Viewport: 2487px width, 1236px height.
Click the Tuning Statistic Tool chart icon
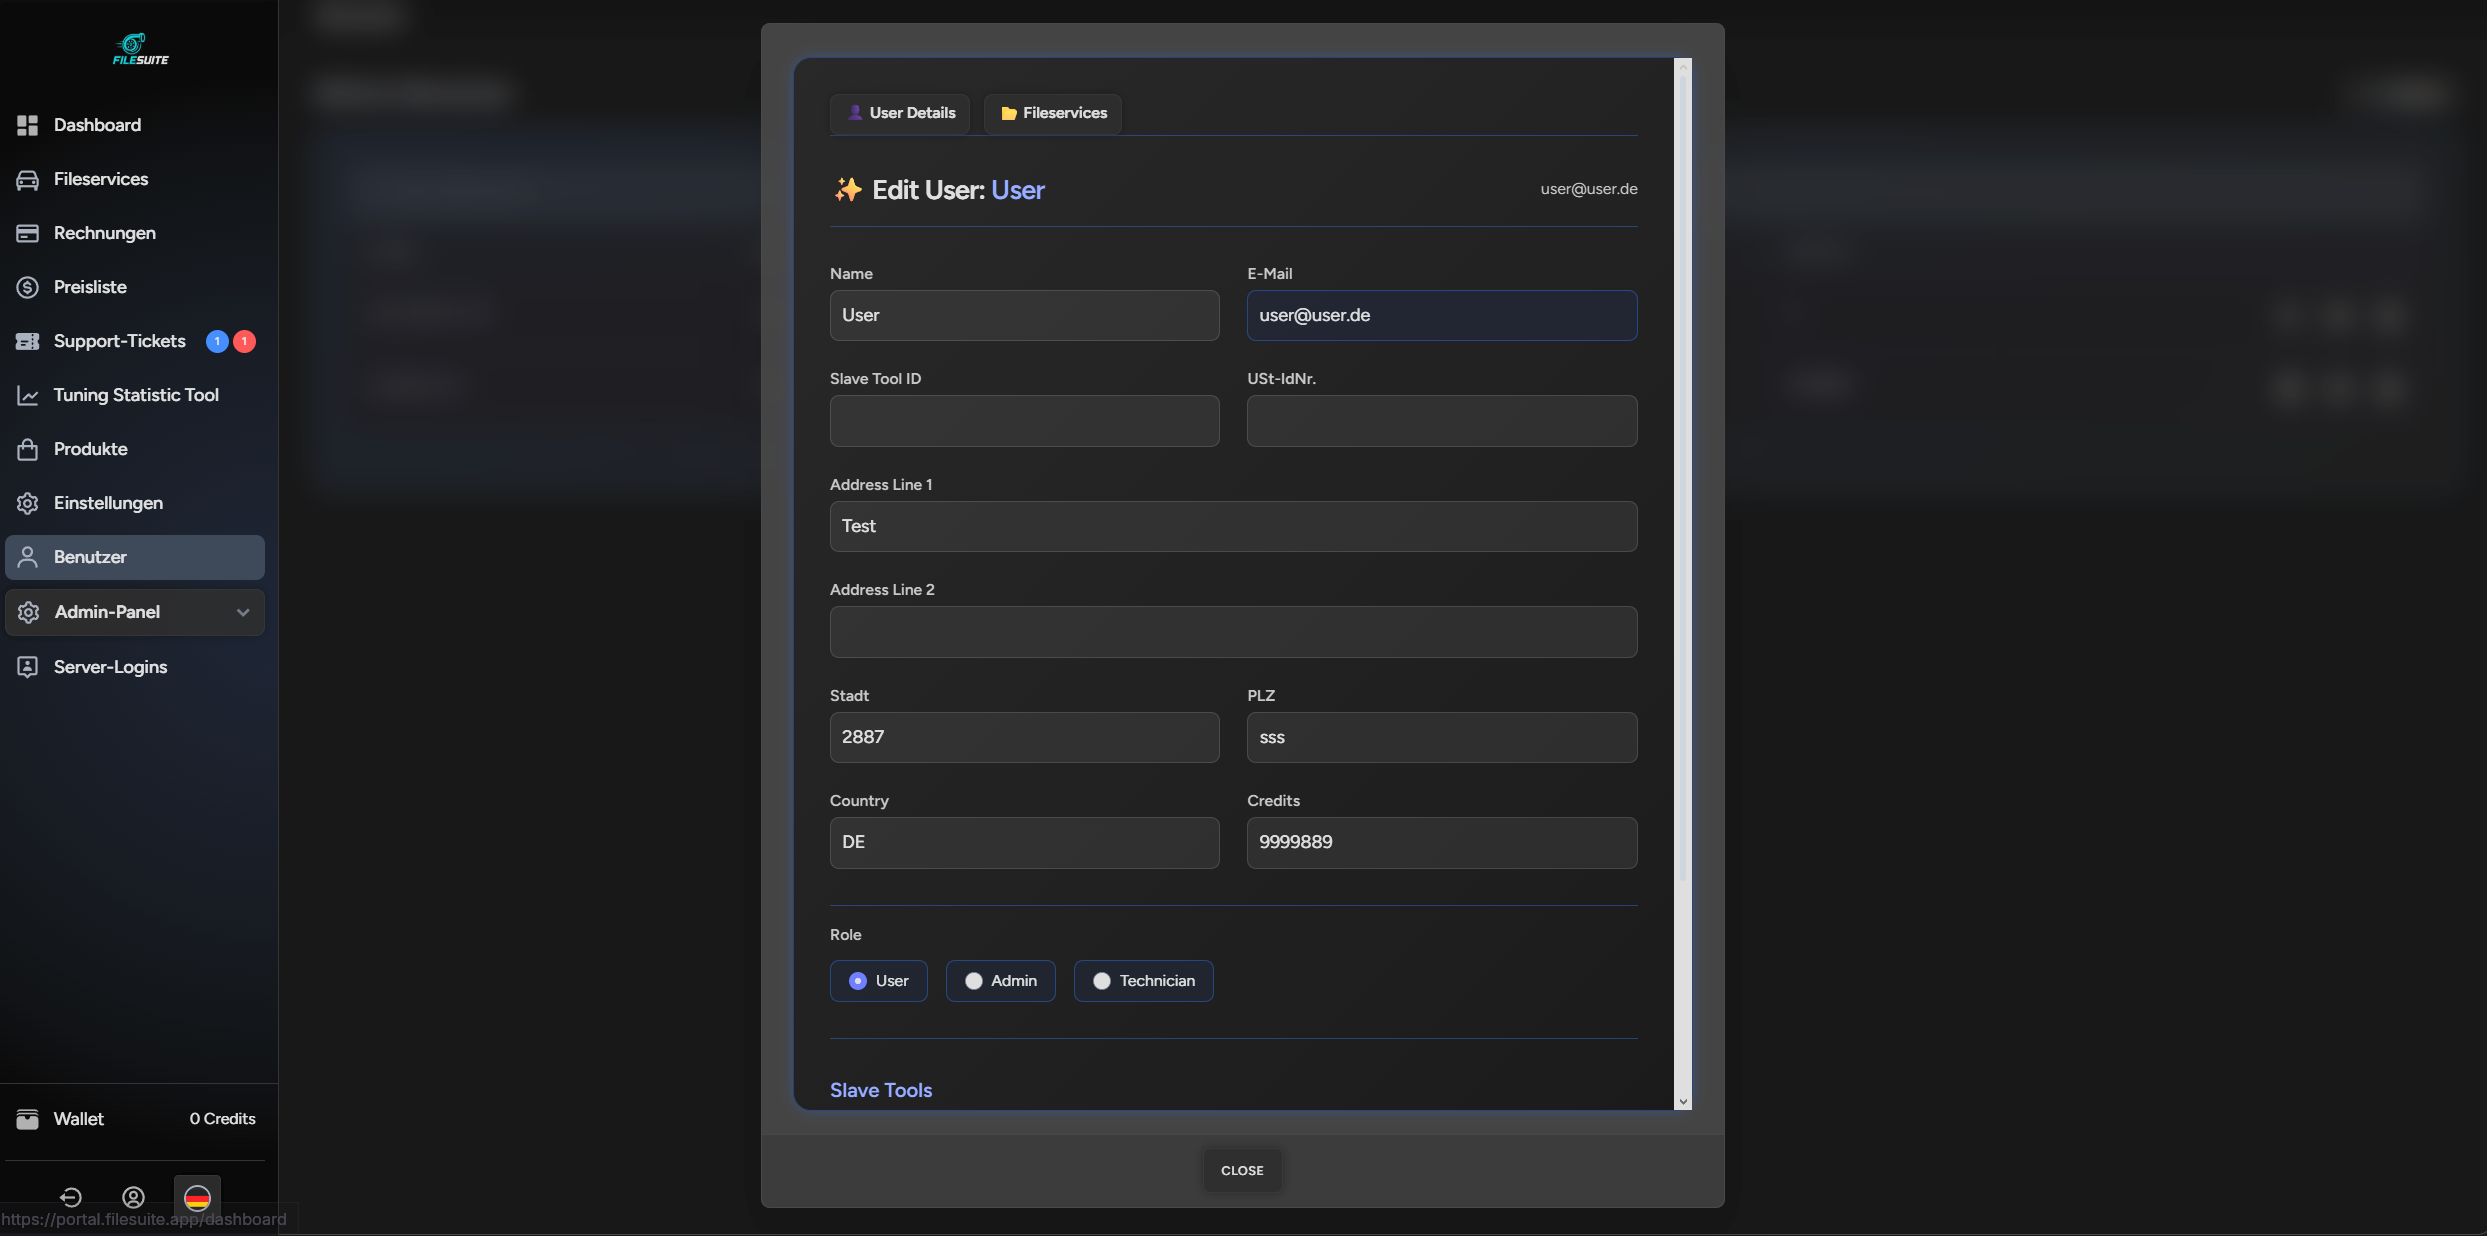(27, 394)
